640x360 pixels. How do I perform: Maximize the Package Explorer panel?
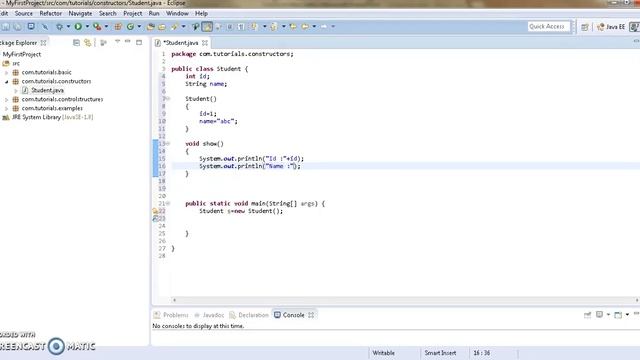(139, 42)
